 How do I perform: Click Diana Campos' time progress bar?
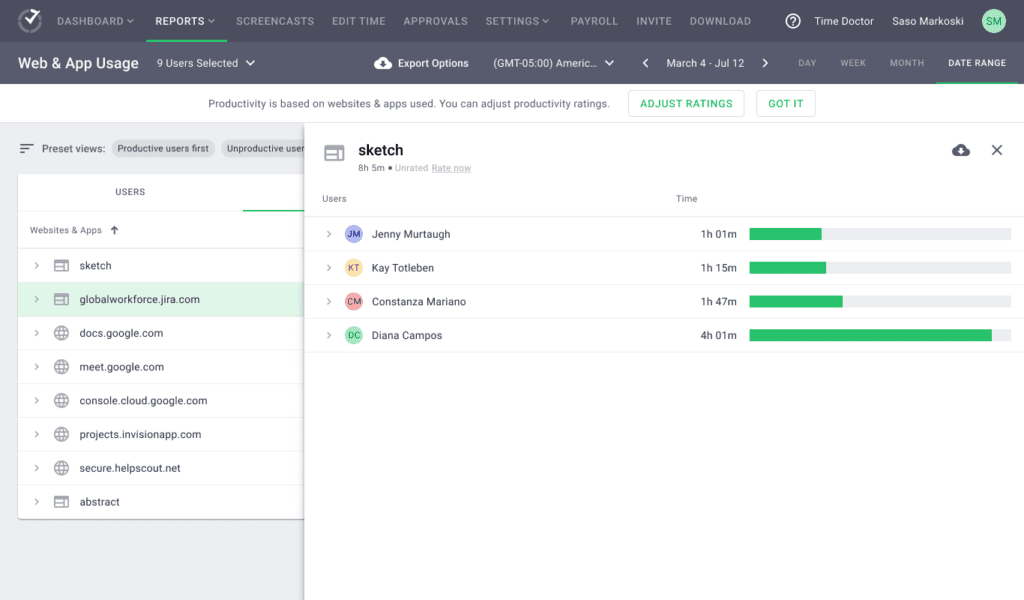(x=881, y=335)
